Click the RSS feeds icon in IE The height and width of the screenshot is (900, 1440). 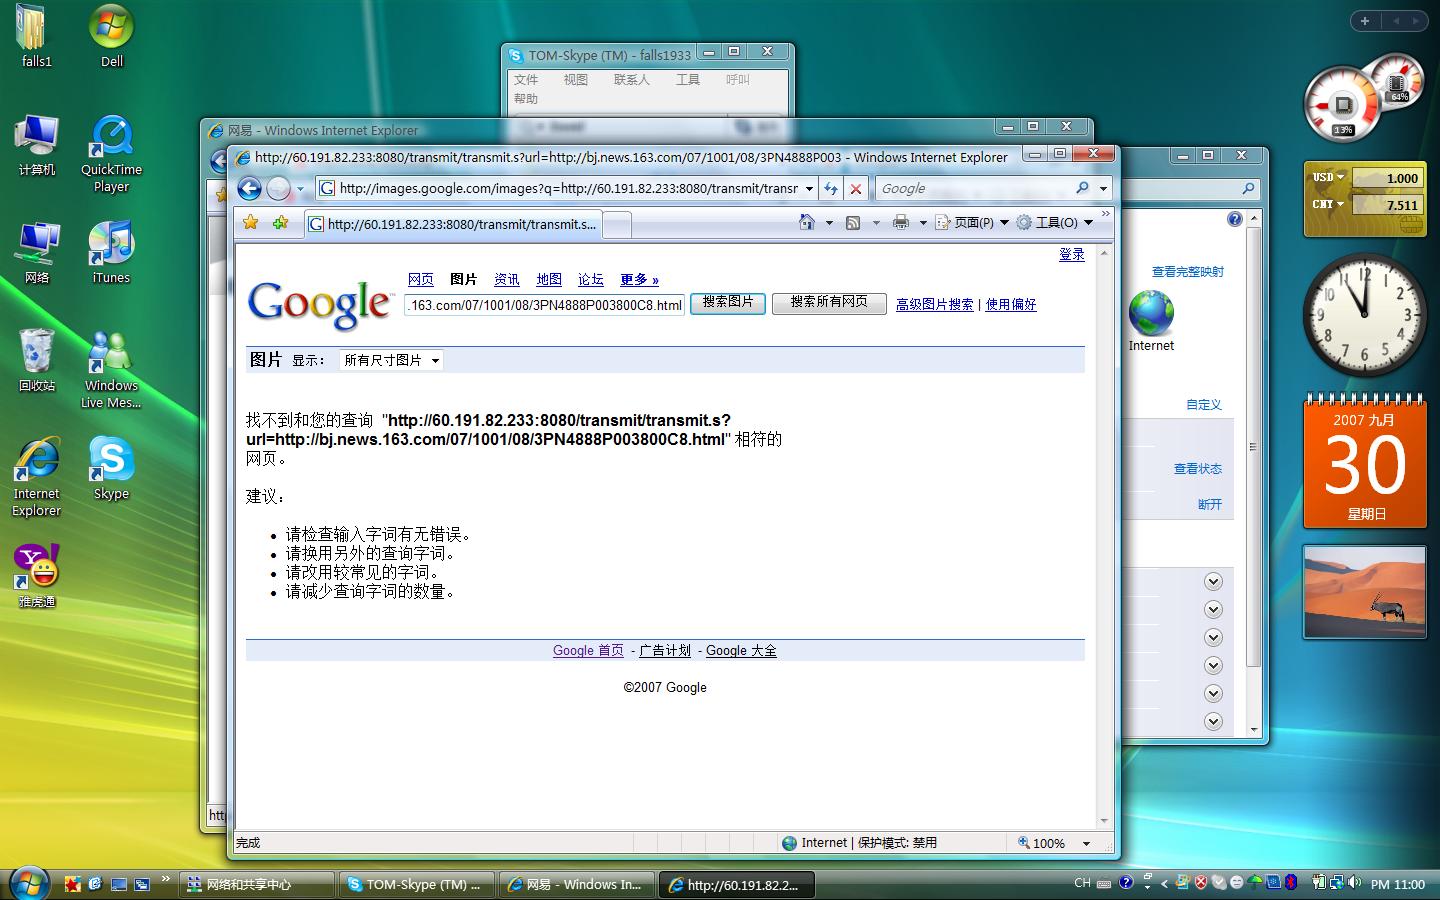(853, 222)
